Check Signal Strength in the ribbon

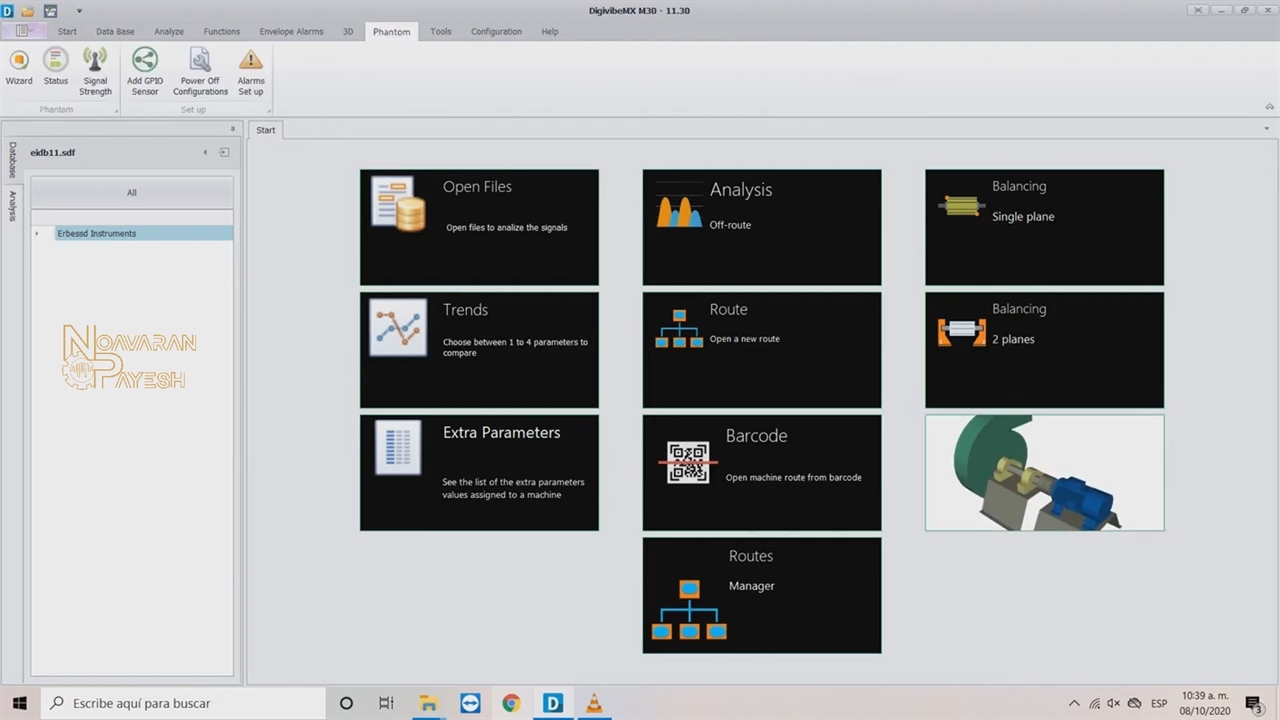pyautogui.click(x=95, y=68)
